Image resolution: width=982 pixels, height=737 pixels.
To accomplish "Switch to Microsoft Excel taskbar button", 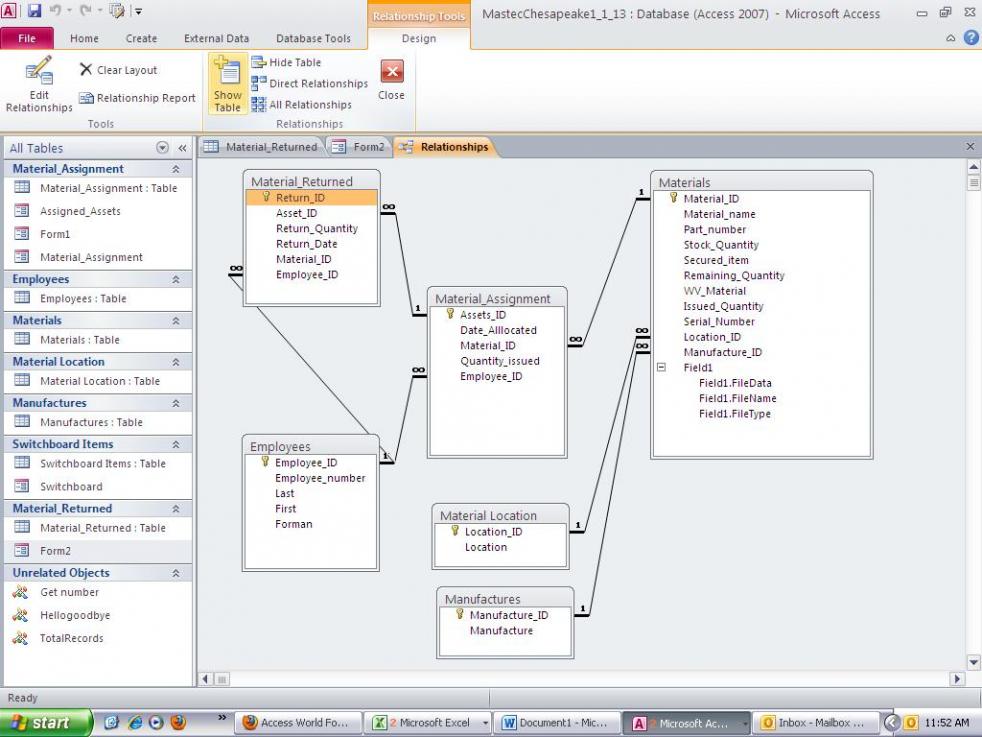I will tap(430, 723).
